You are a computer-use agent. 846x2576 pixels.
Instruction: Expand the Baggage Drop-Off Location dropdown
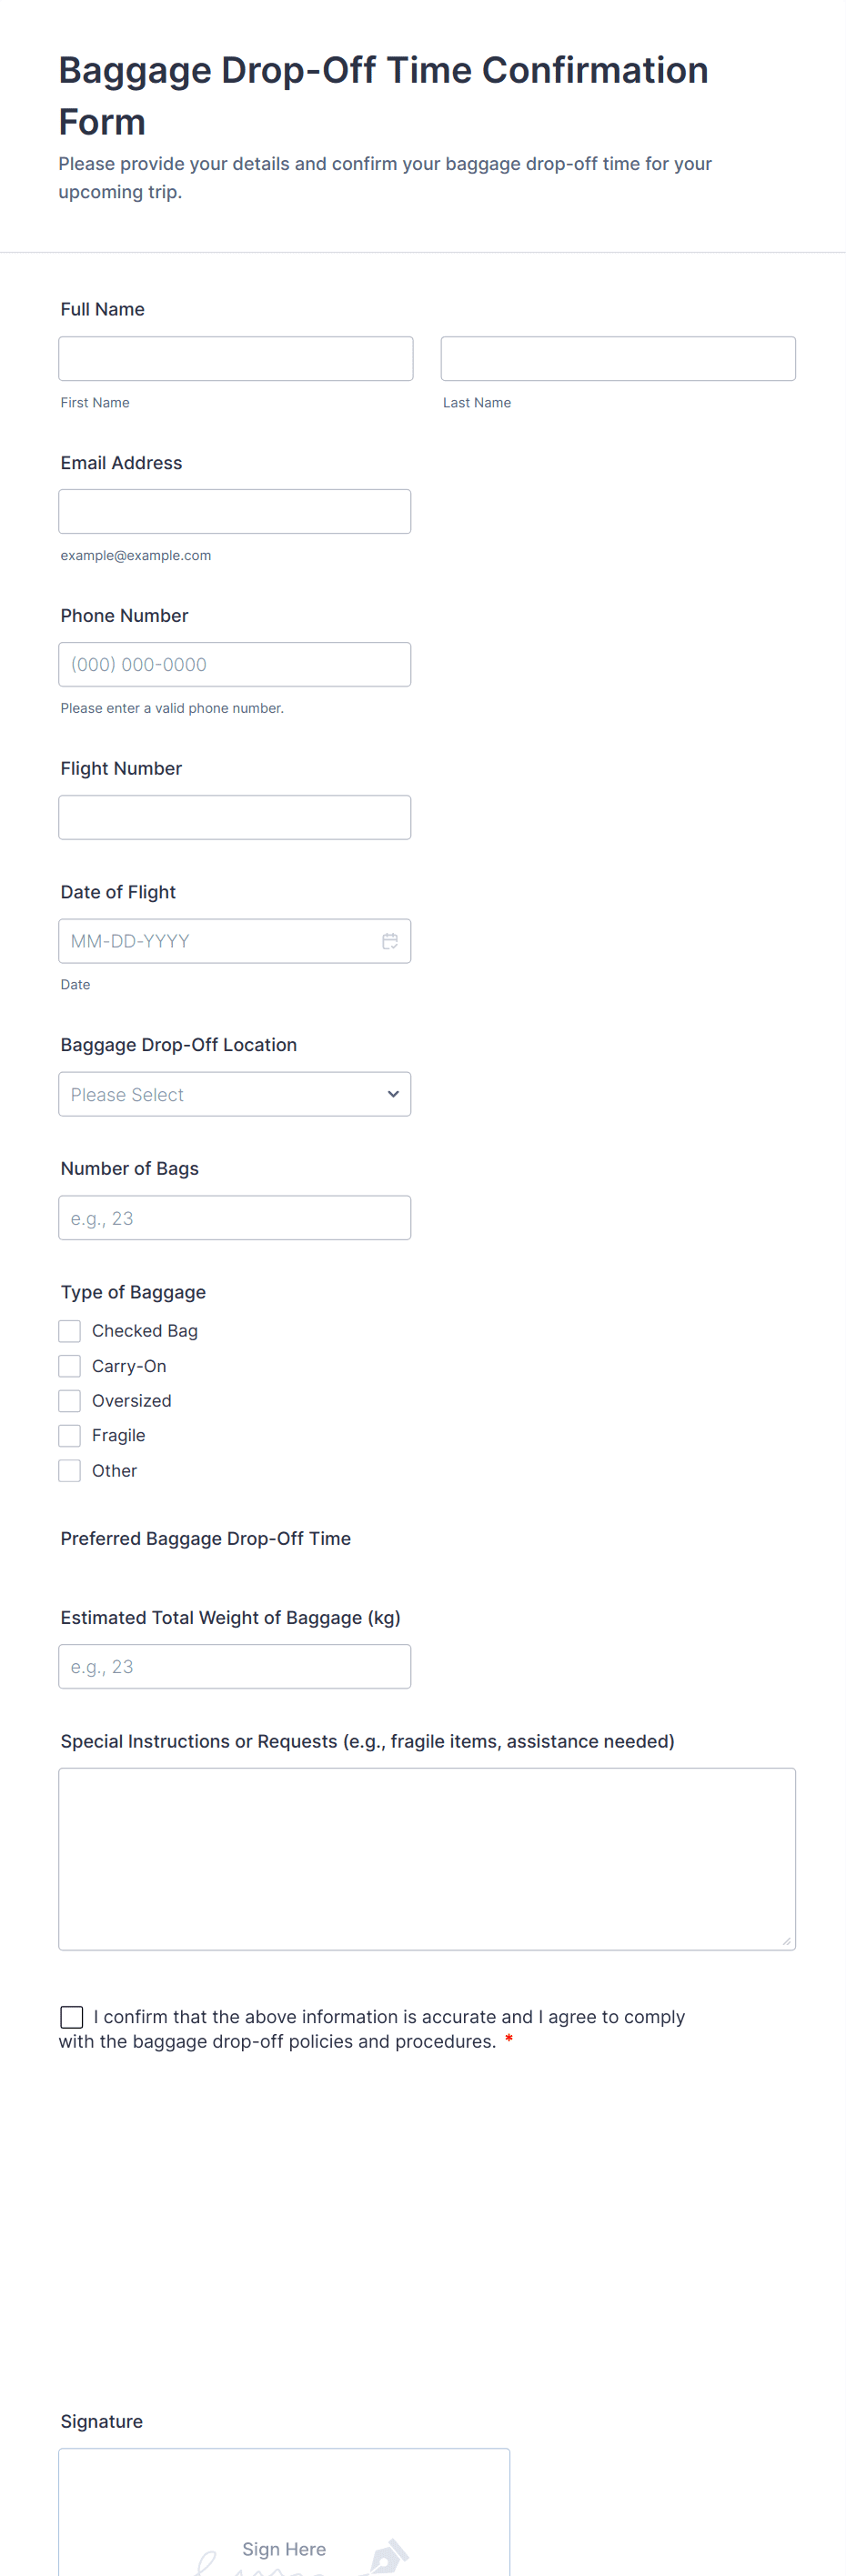[x=234, y=1095]
